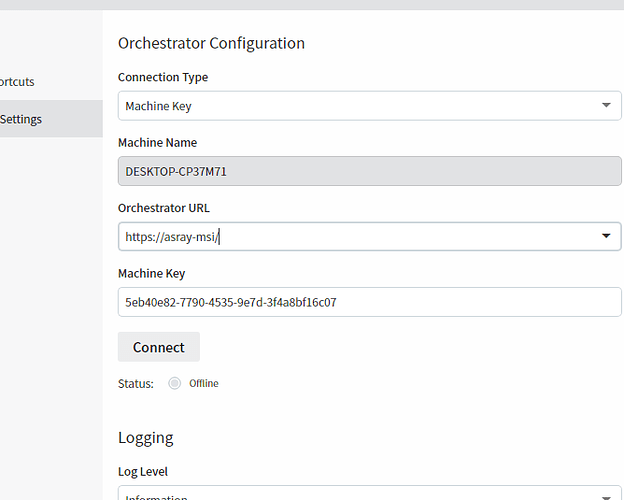
Task: Click the Offline status text
Action: click(x=203, y=383)
